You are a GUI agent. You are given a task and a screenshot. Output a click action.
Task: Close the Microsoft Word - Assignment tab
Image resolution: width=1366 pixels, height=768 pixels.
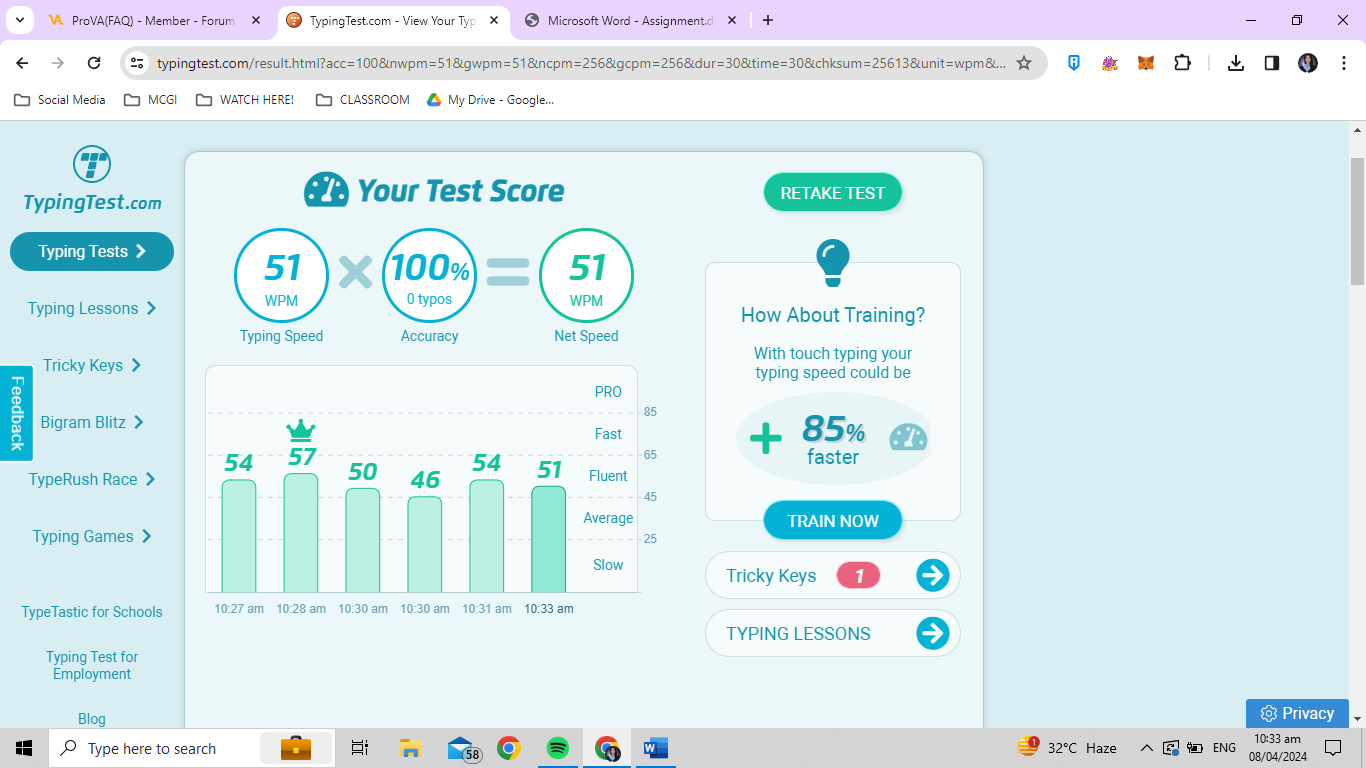[x=732, y=20]
